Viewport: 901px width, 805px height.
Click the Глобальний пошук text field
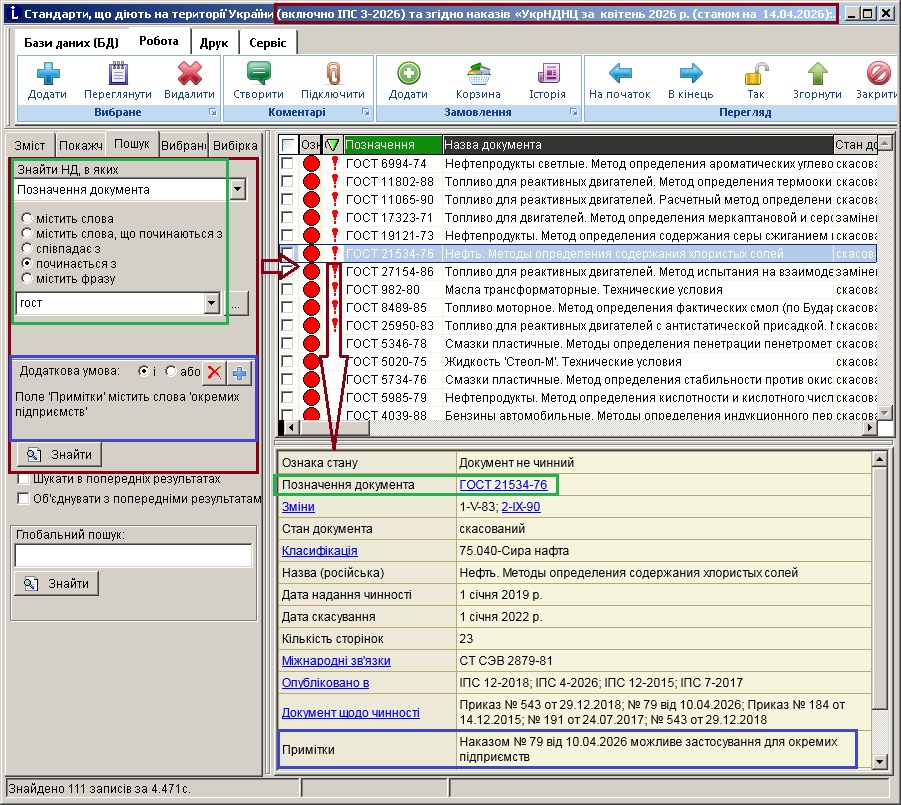(x=133, y=556)
